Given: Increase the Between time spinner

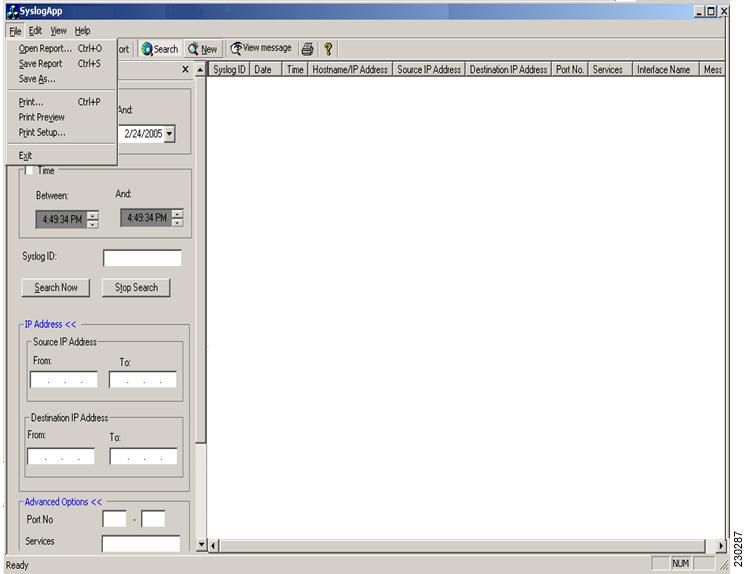Looking at the screenshot, I should coord(93,215).
